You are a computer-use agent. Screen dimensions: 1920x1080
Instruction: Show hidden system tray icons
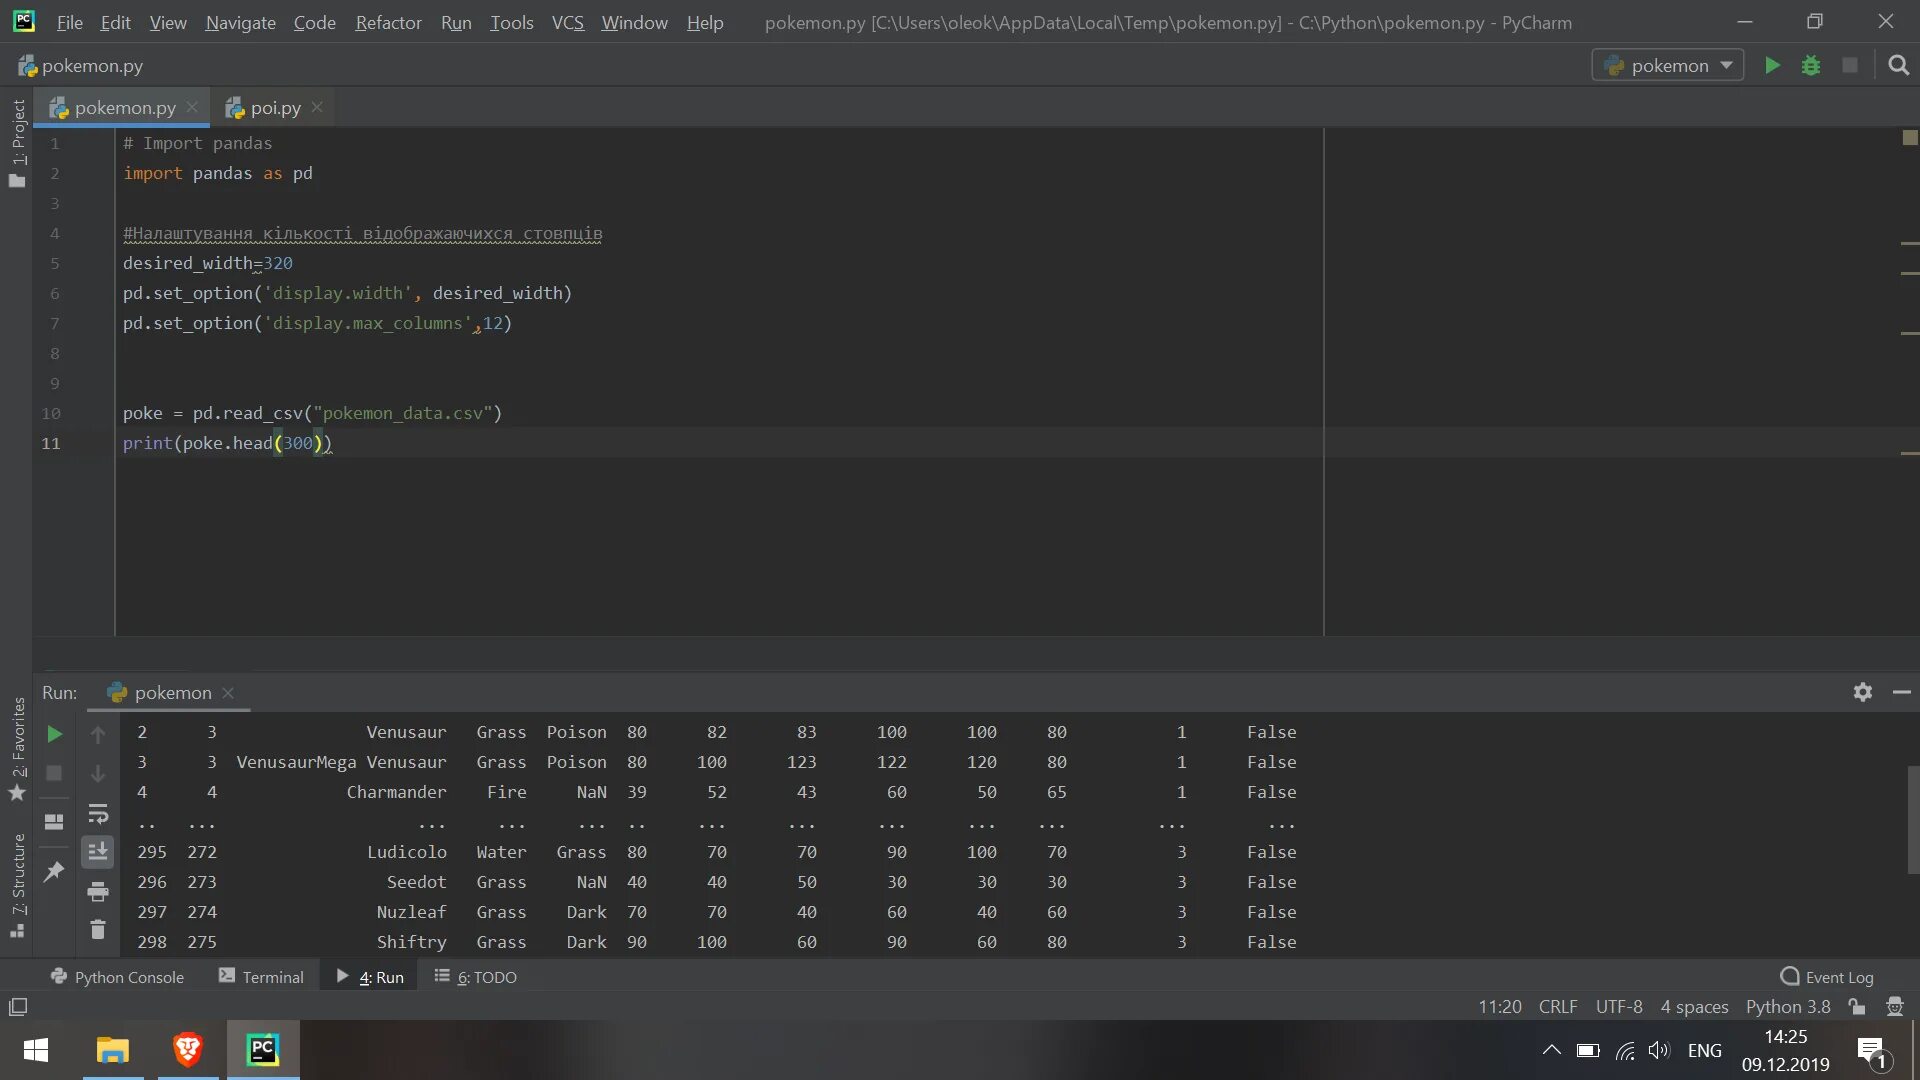[x=1551, y=1050]
